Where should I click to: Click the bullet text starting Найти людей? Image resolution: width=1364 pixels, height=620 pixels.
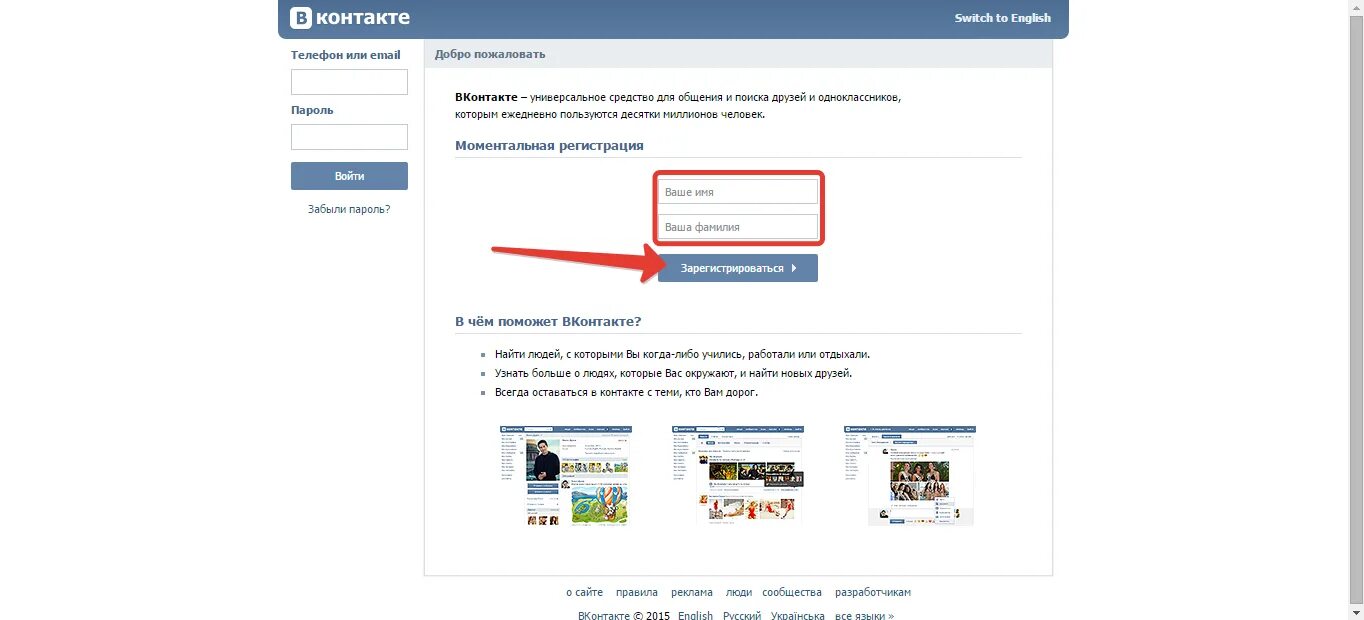[x=683, y=354]
